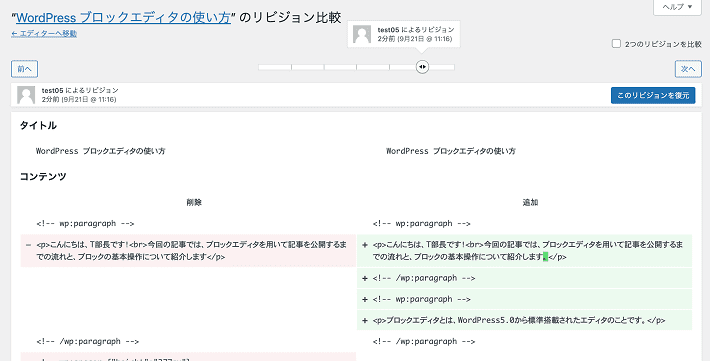Screen dimensions: 710x361
Task: Go back via エディターへ移動 link
Action: click(44, 34)
